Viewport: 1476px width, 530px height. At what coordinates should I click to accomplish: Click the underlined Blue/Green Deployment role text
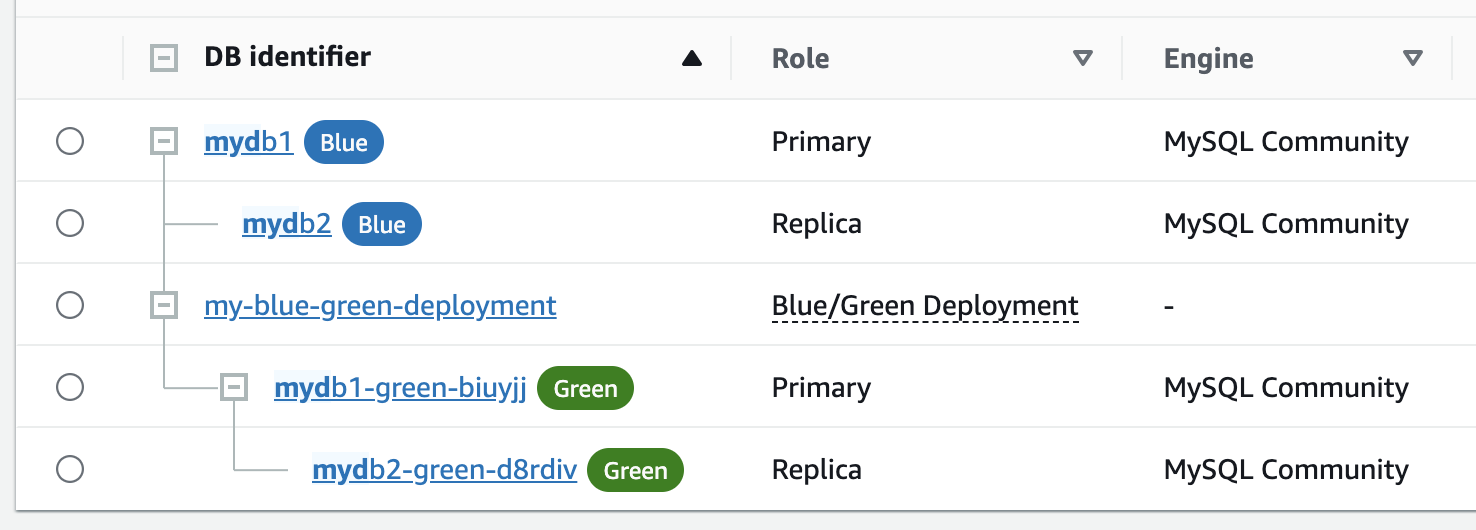pos(925,306)
